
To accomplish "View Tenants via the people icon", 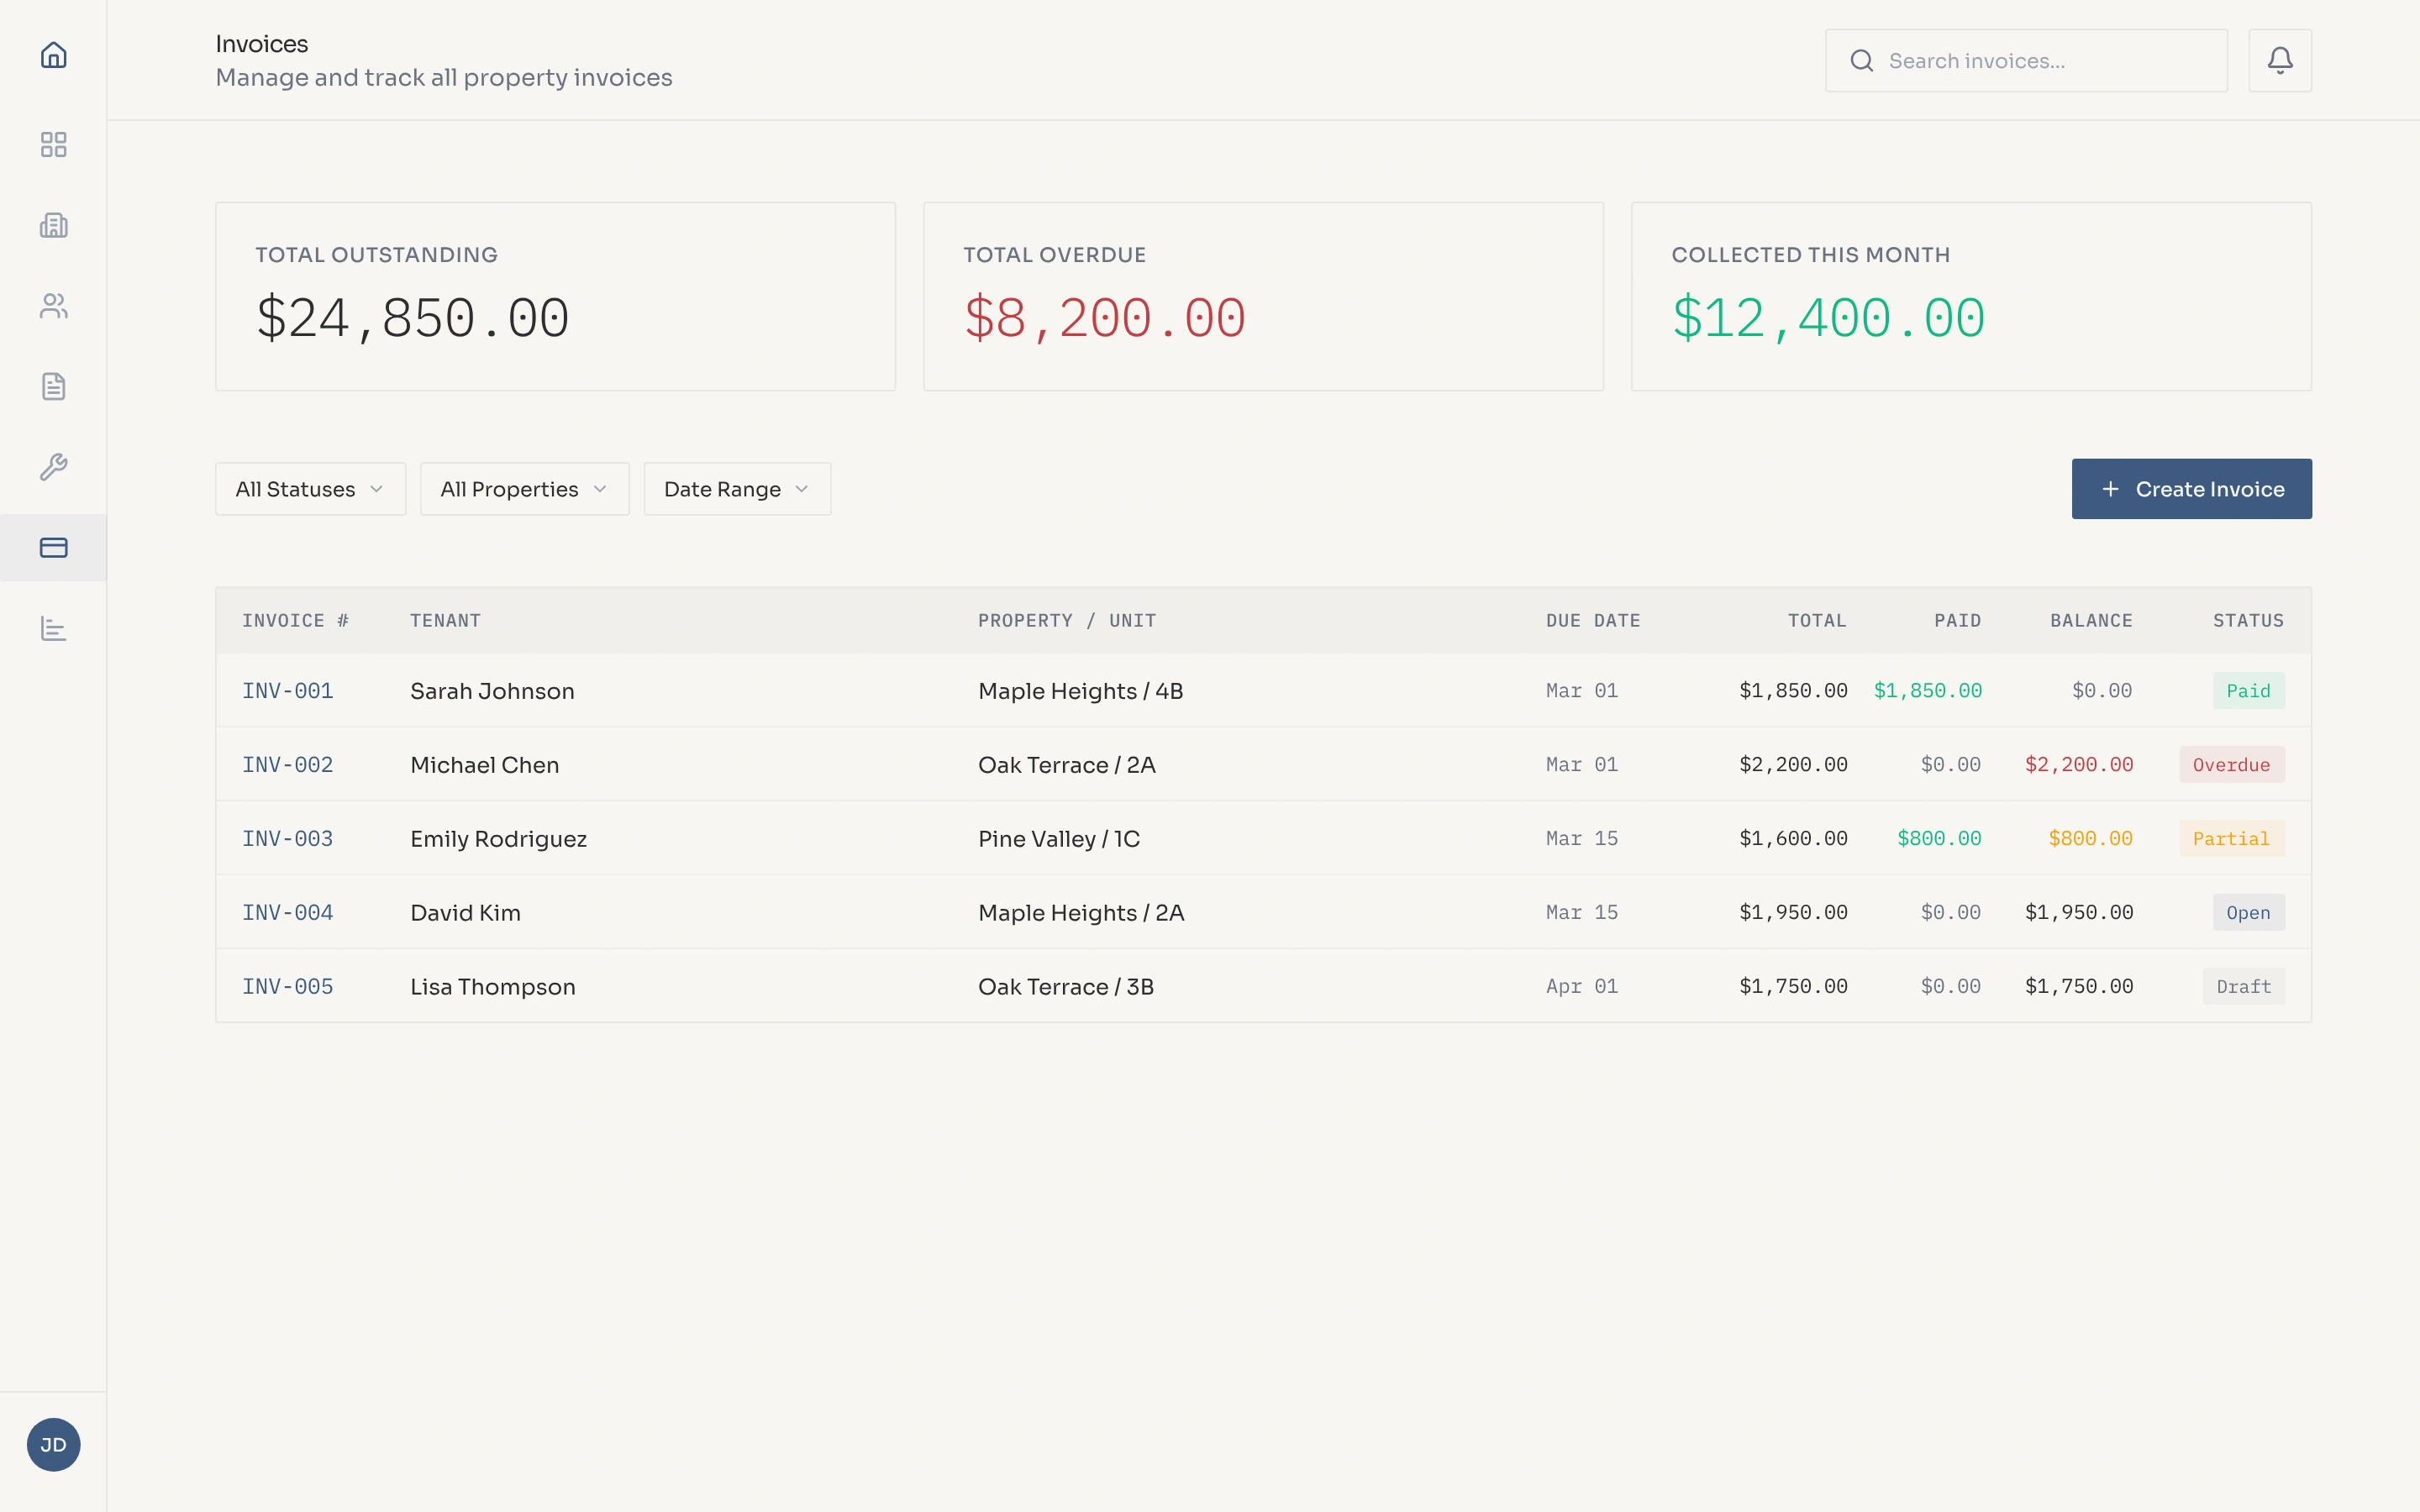I will (x=53, y=306).
